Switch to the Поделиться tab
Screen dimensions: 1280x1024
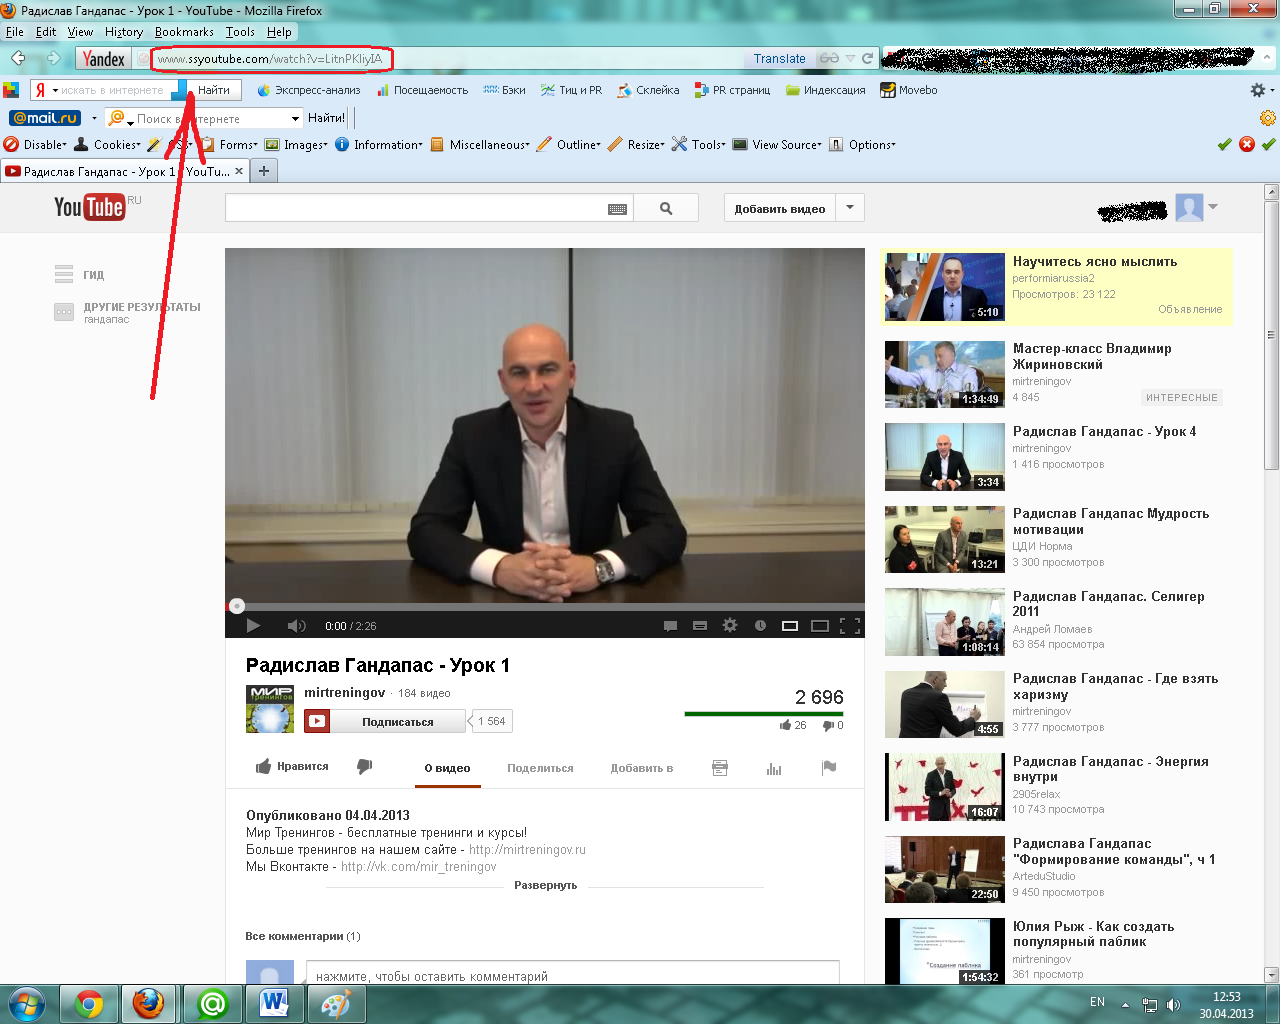(x=540, y=768)
